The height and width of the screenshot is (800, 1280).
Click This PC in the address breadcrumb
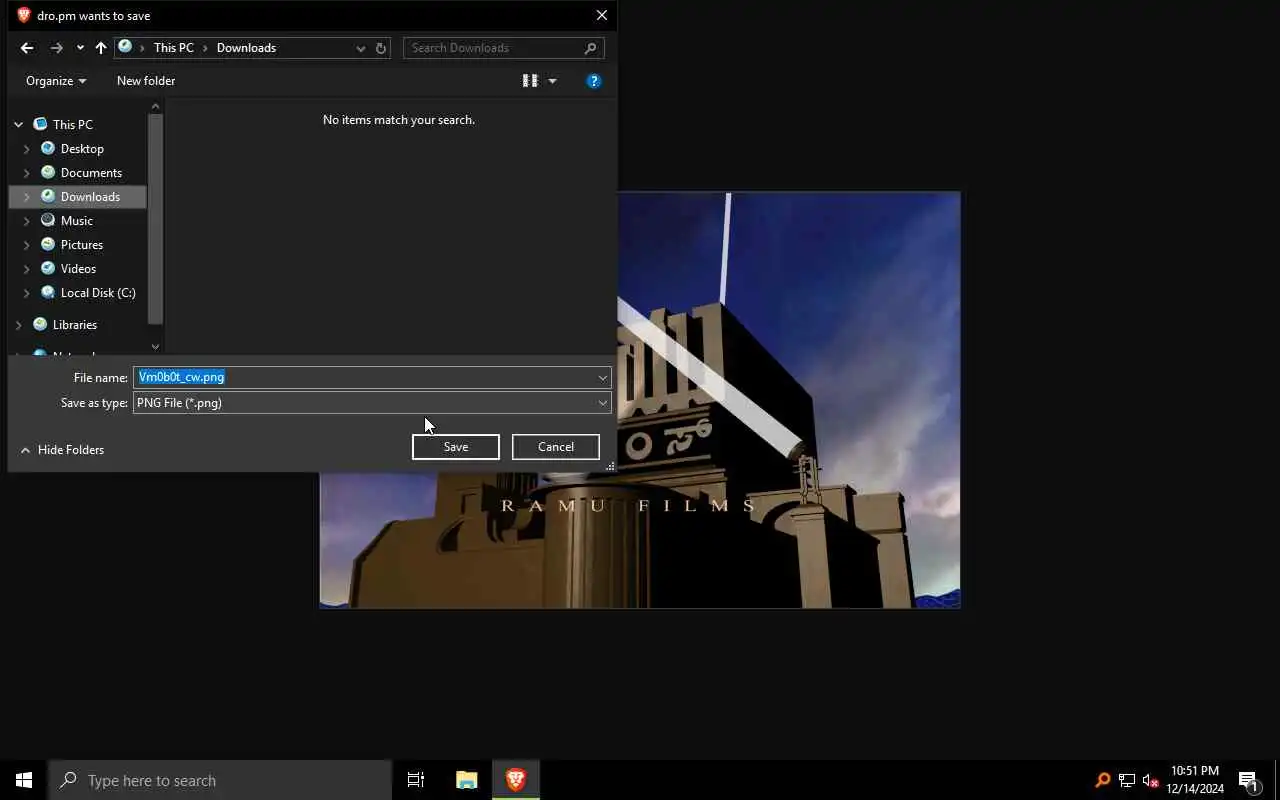(173, 48)
